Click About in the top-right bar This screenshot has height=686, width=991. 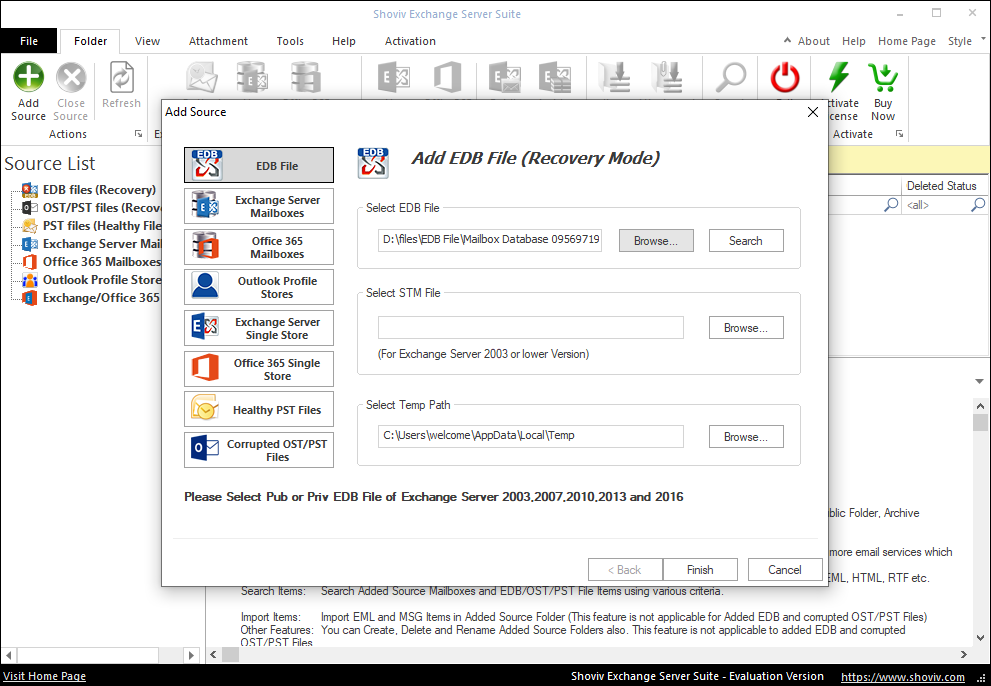[814, 41]
